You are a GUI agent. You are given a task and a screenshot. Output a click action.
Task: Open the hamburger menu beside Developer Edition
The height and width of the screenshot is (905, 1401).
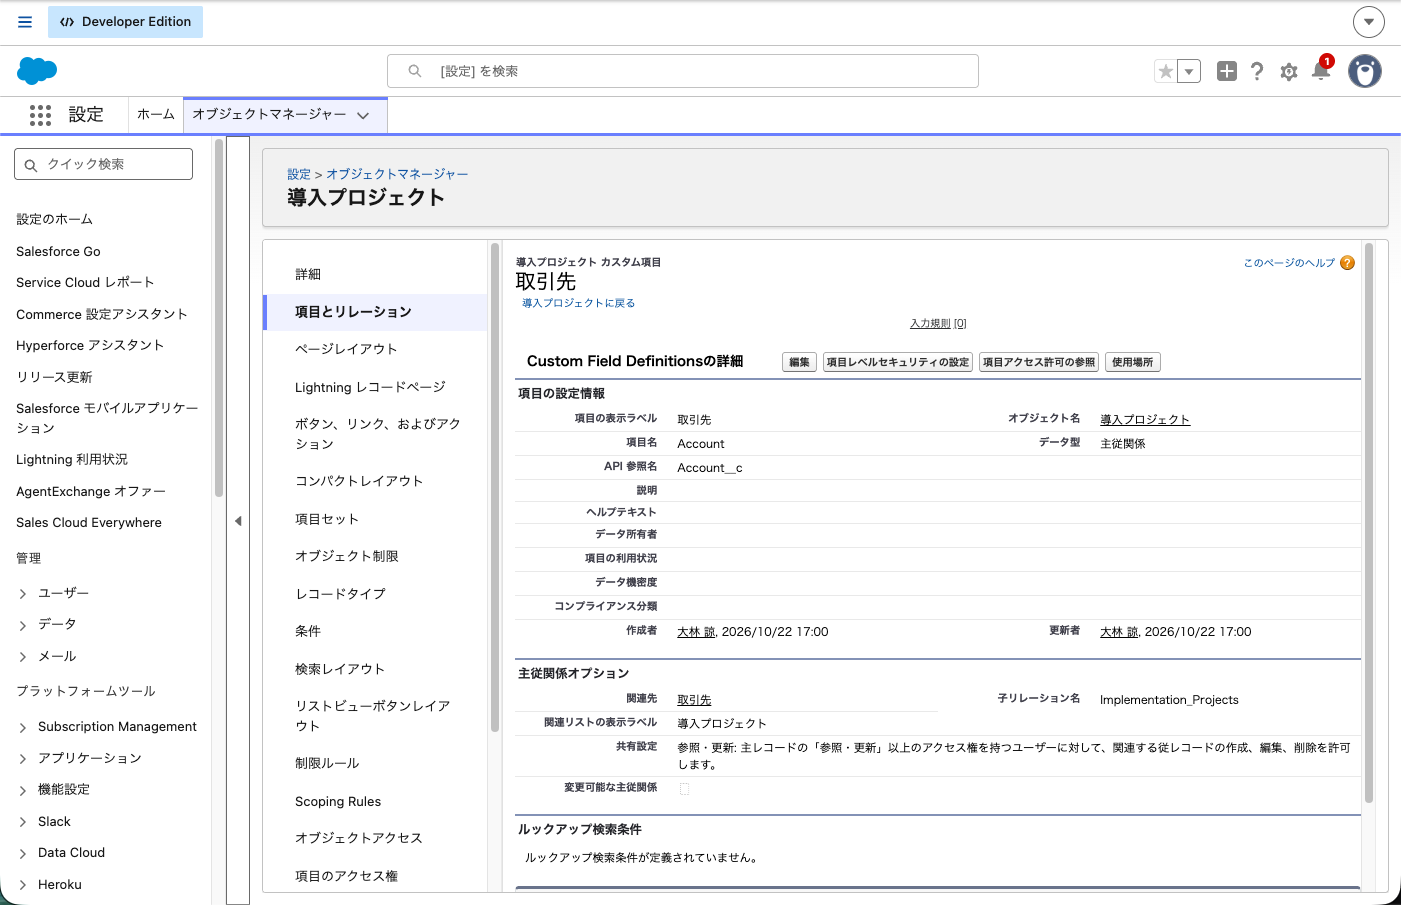click(25, 22)
